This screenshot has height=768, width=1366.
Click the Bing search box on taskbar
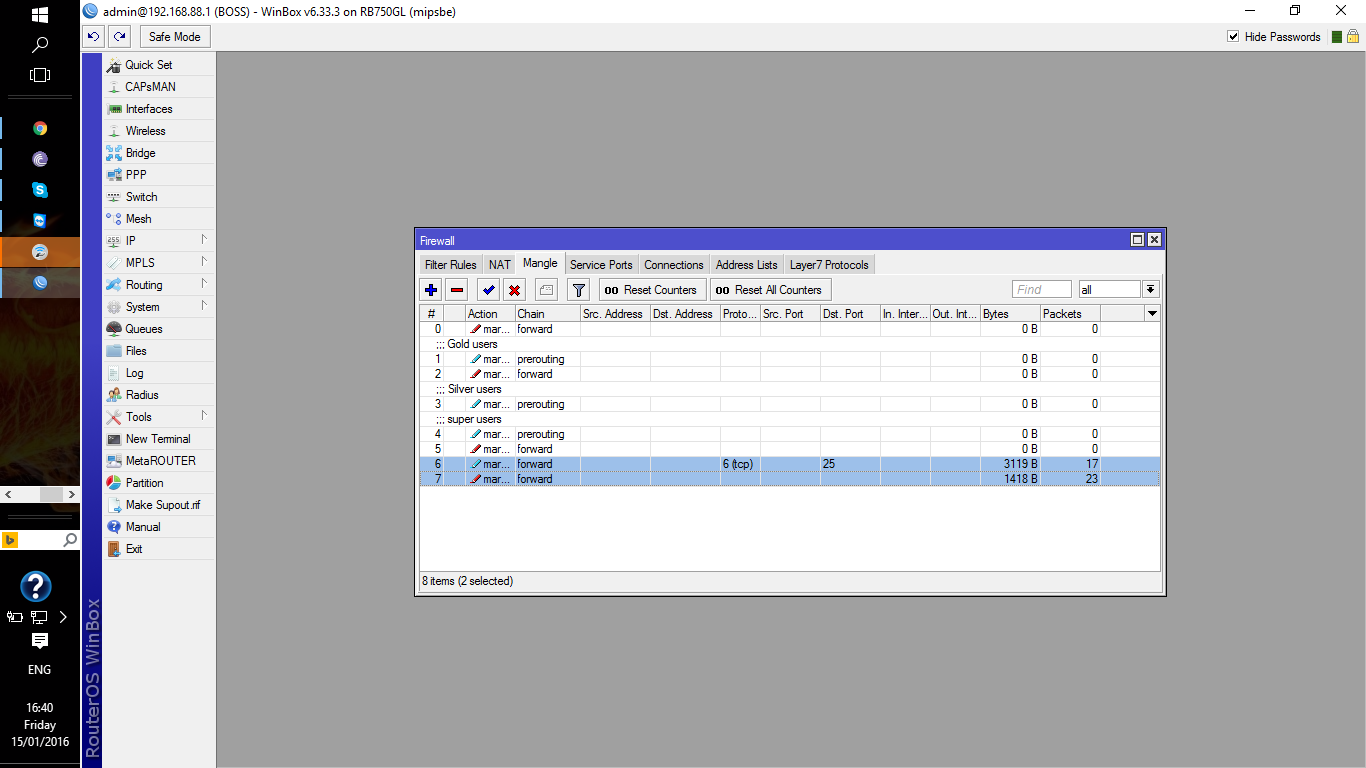click(x=40, y=540)
